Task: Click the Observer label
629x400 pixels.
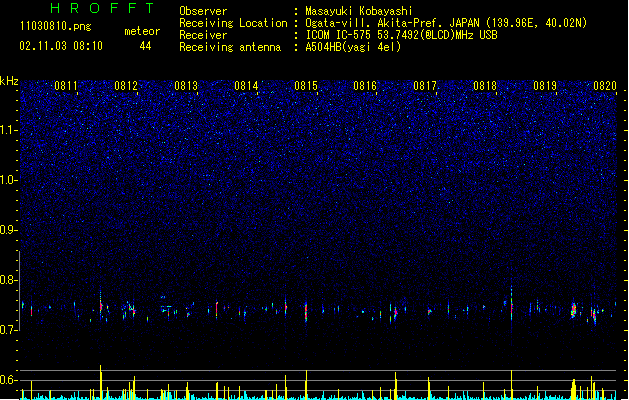Action: [x=203, y=11]
